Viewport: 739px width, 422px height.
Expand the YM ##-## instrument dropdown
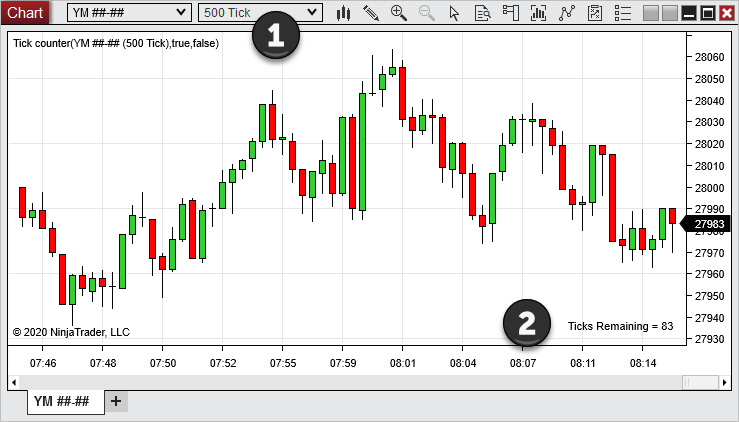129,13
